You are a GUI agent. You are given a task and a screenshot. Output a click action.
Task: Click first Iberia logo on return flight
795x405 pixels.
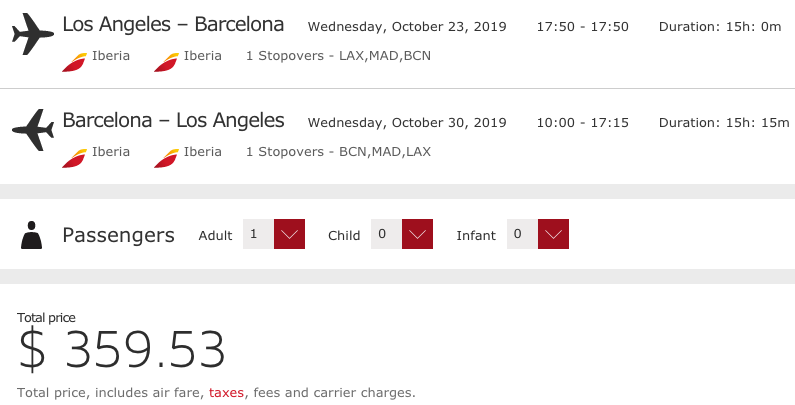click(75, 158)
